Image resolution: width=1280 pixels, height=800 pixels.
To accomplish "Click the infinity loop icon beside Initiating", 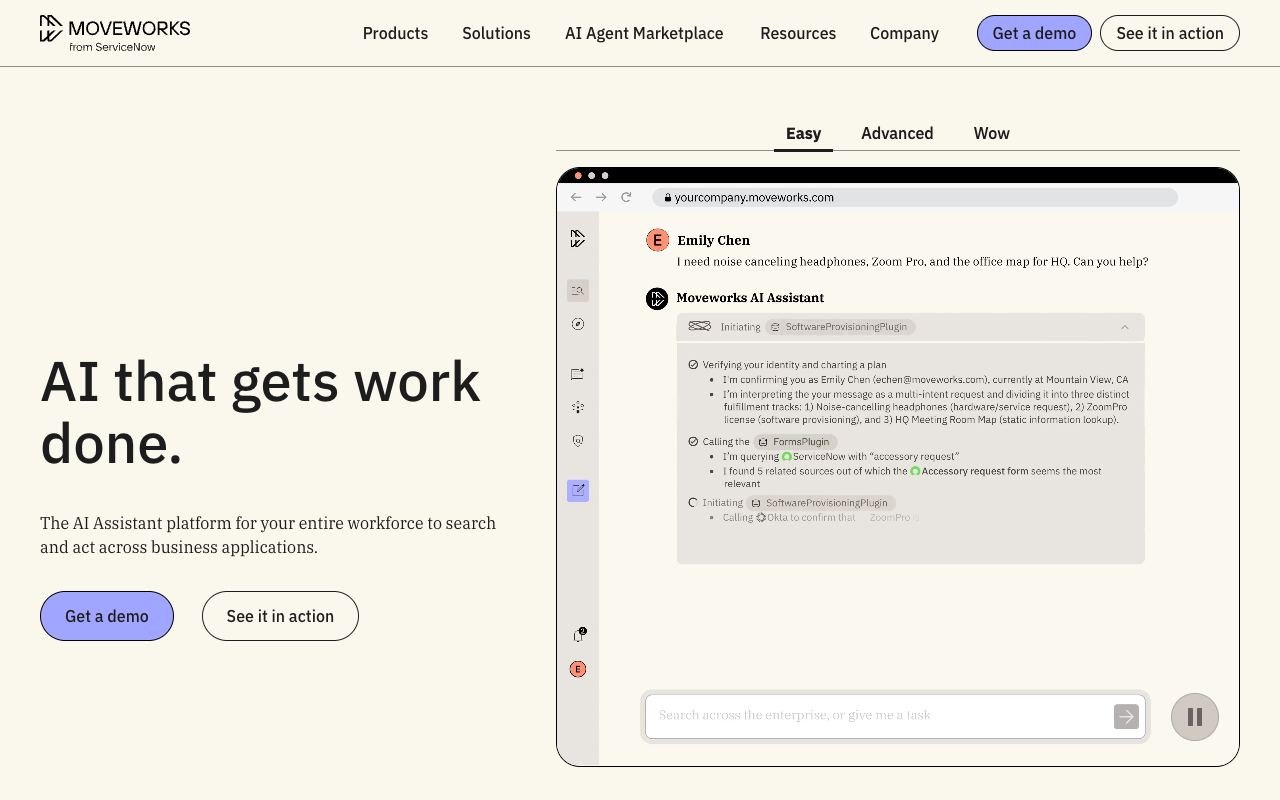I will [700, 327].
